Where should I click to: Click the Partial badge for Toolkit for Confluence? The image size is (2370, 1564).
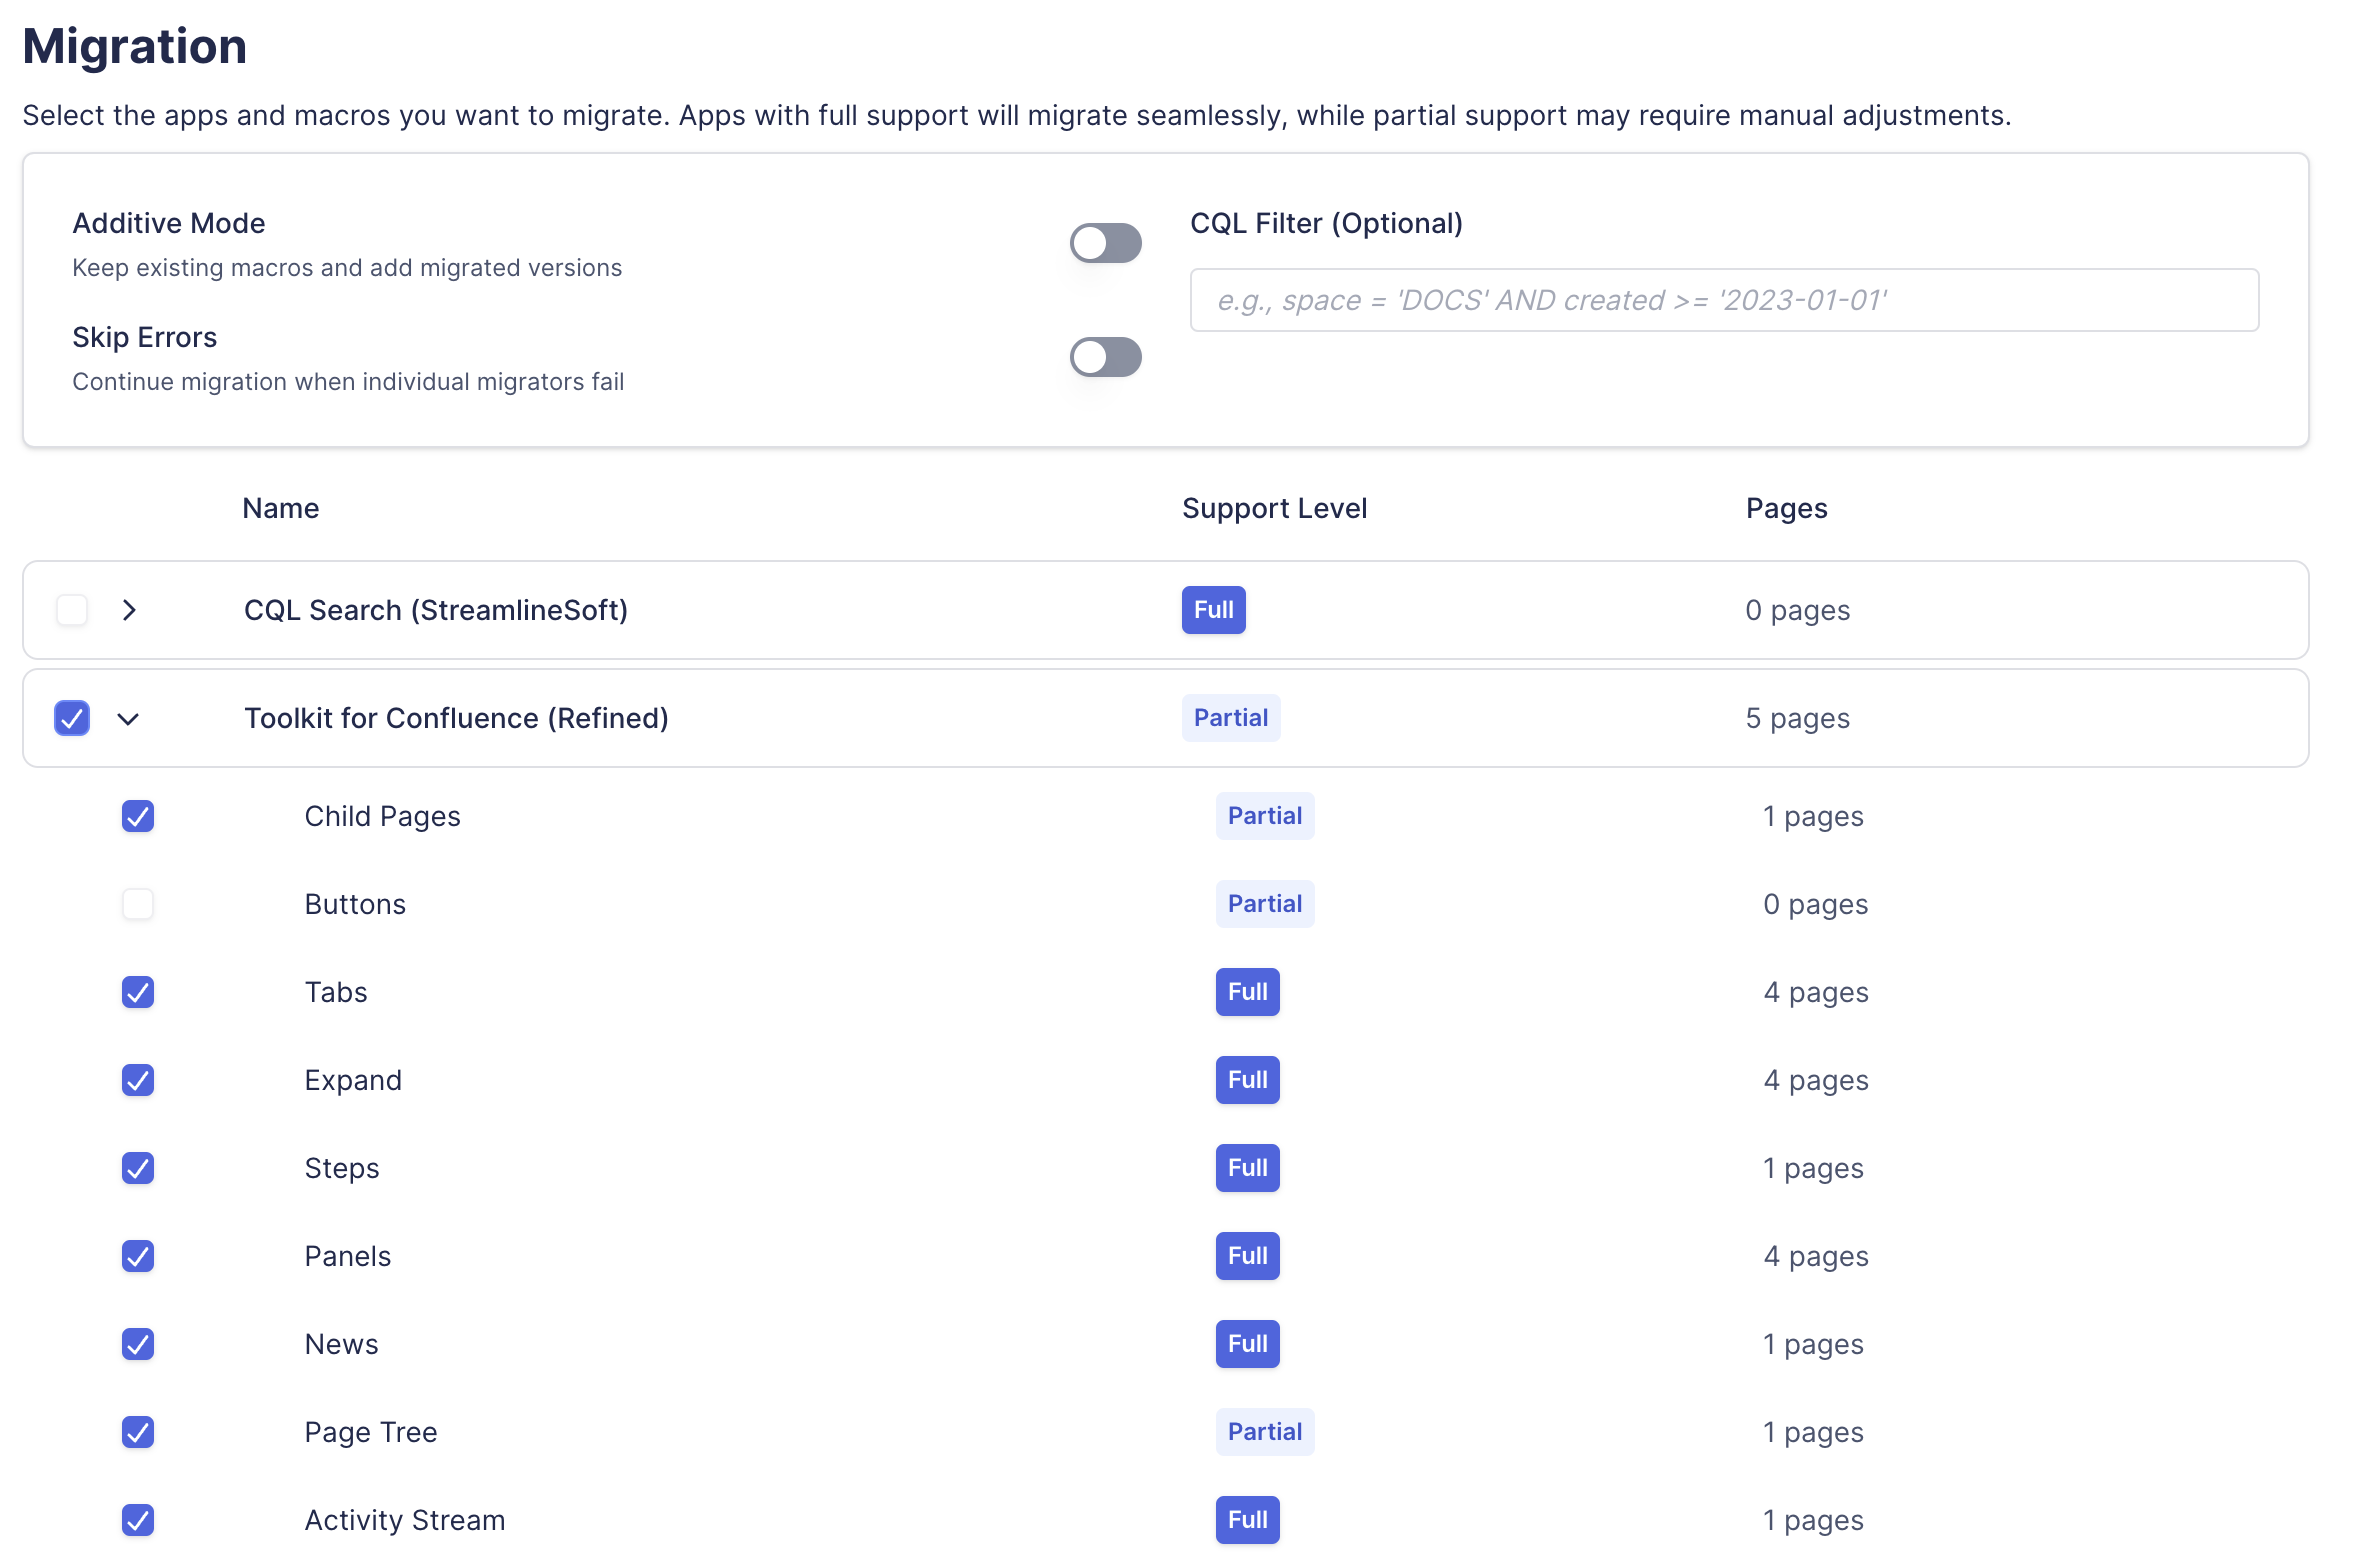coord(1230,718)
